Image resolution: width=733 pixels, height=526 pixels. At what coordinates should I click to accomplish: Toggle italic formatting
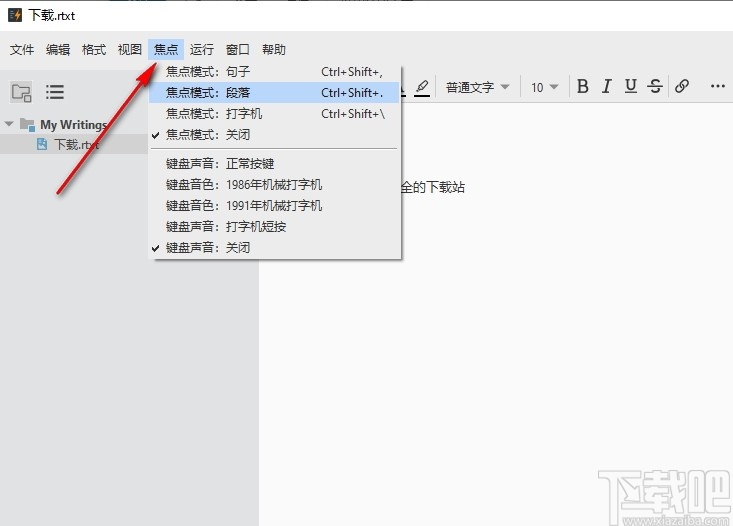(606, 86)
